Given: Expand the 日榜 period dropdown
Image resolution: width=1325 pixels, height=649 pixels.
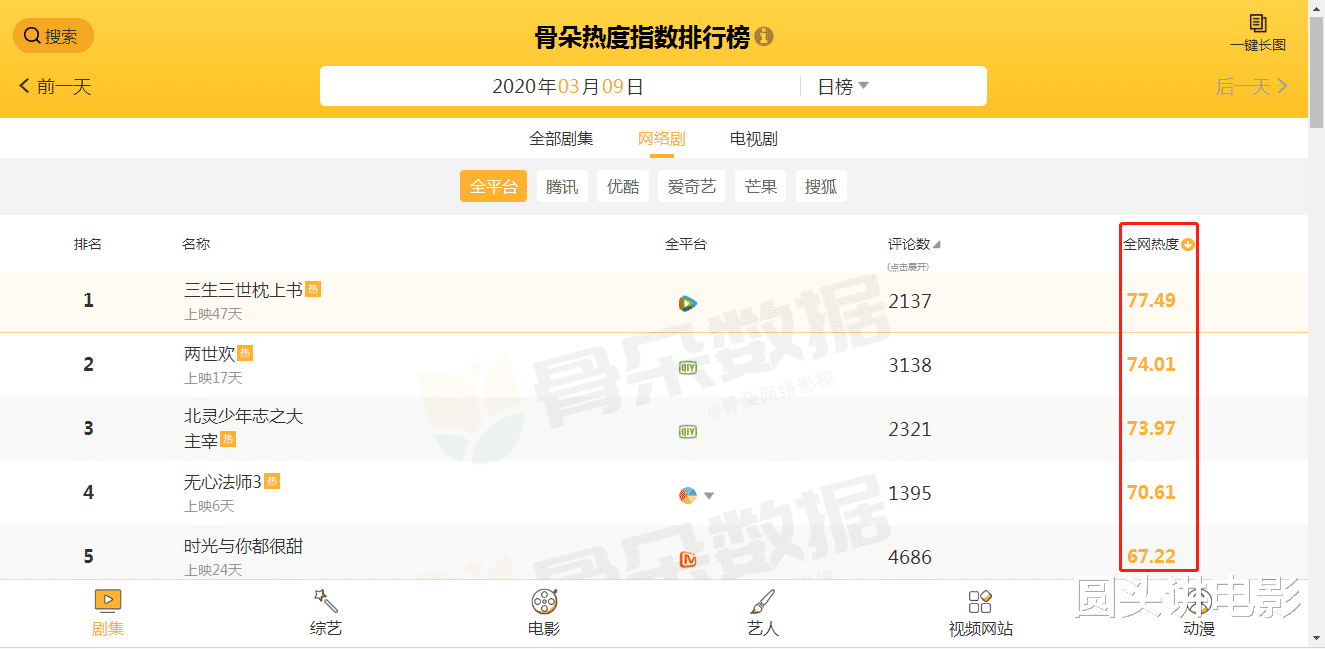Looking at the screenshot, I should click(x=843, y=87).
